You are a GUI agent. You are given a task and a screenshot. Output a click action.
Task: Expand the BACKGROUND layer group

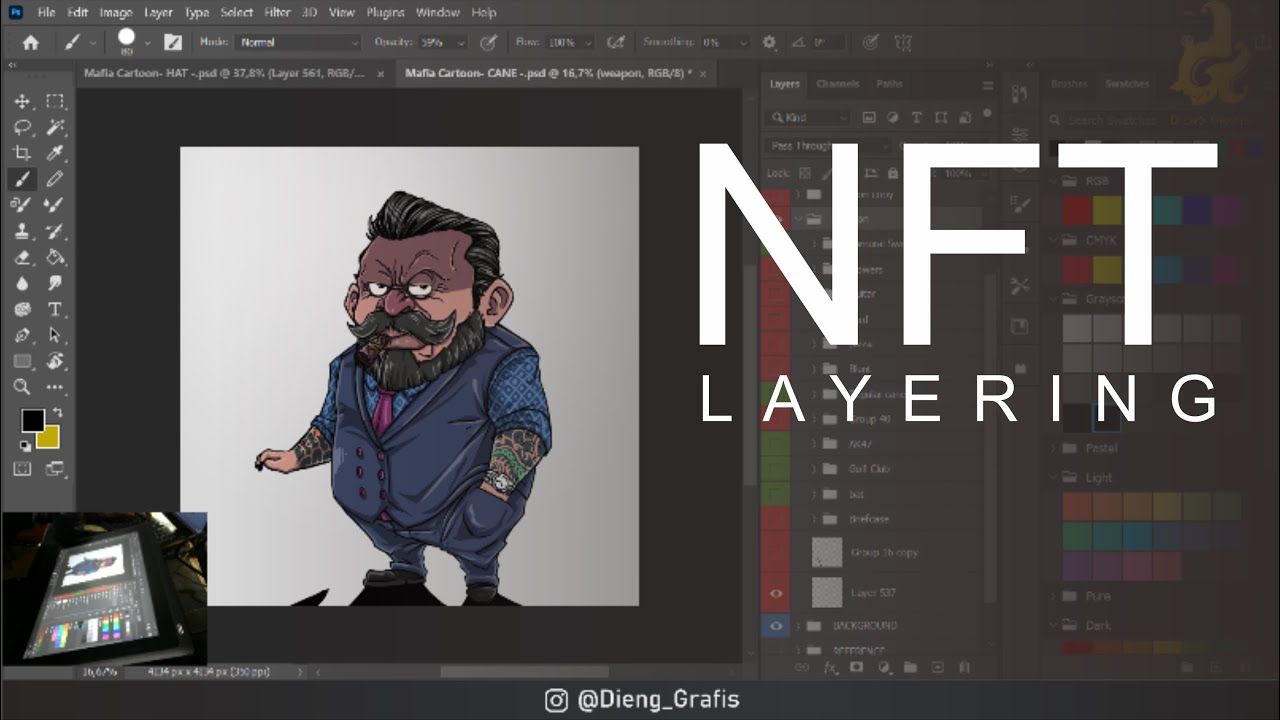tap(798, 626)
